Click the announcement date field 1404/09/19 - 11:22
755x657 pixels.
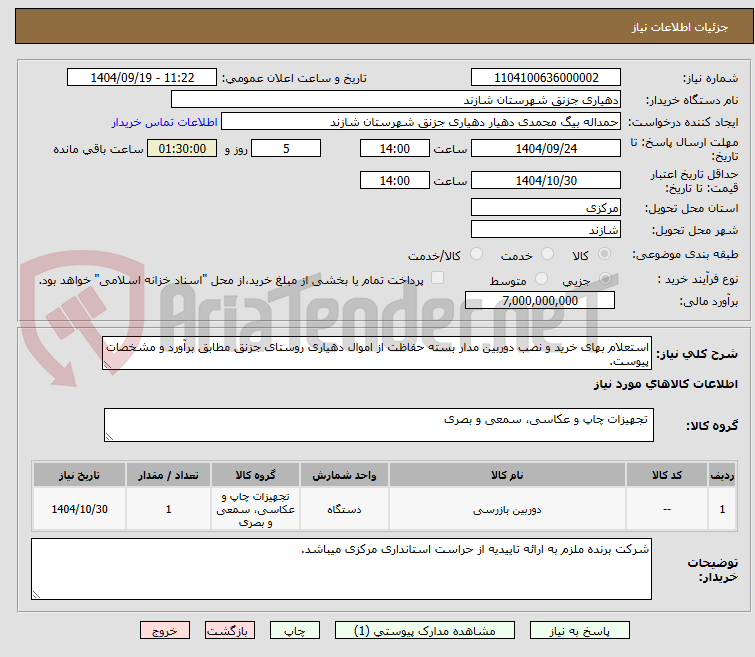pos(142,78)
